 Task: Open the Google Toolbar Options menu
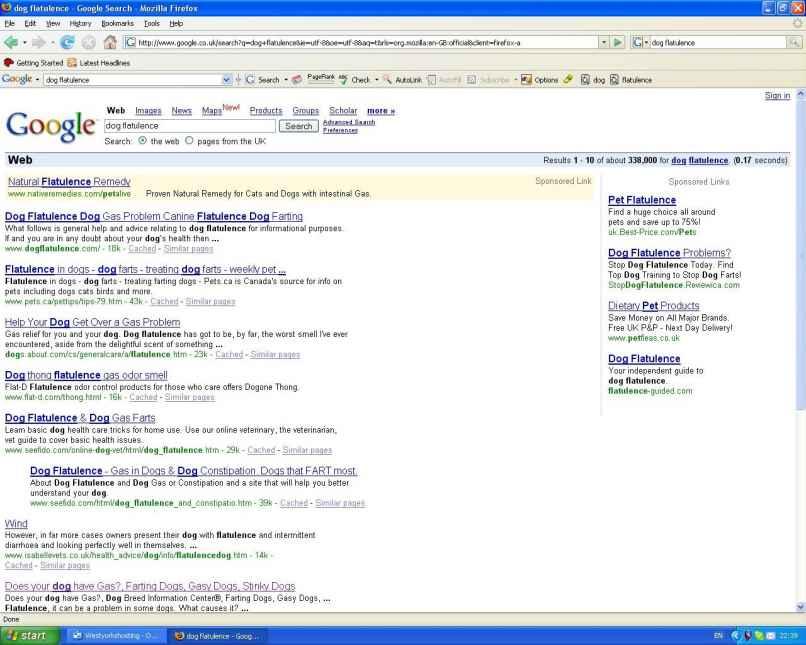[540, 79]
